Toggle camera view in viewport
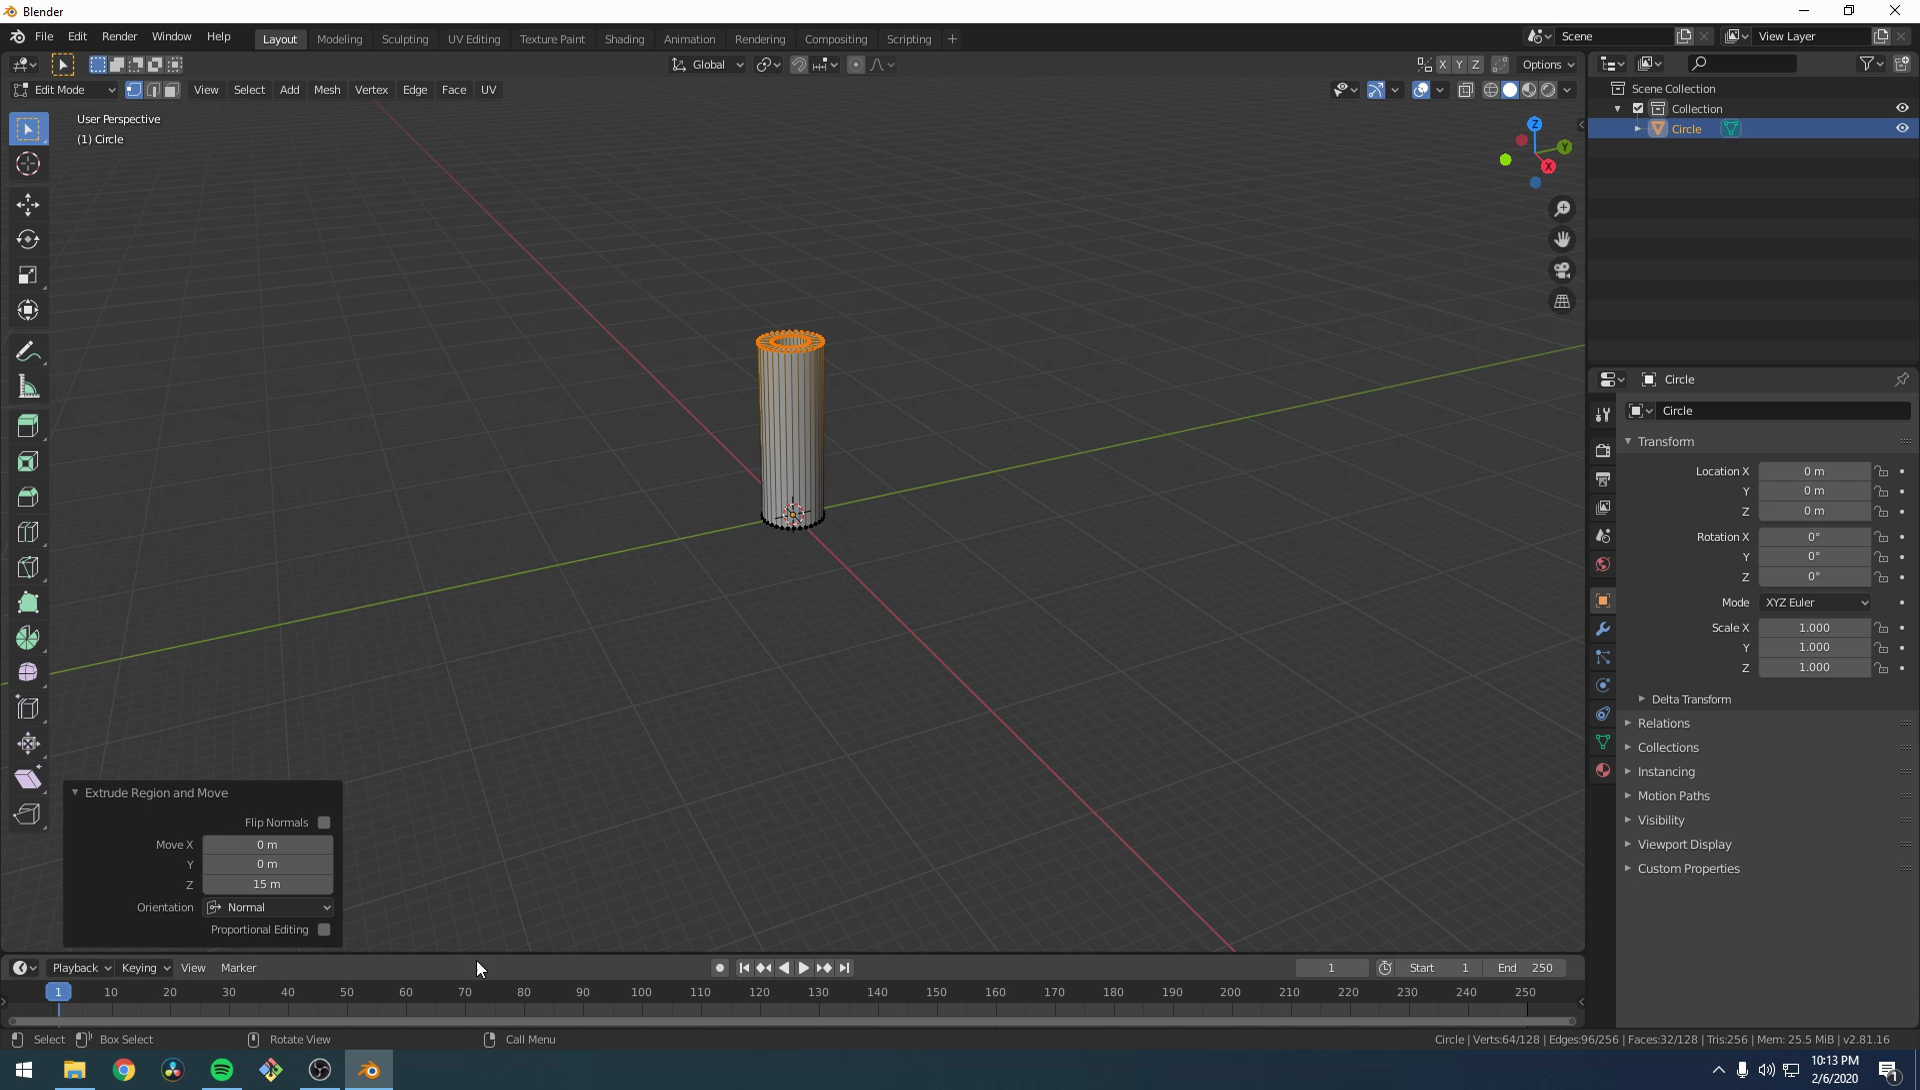Viewport: 1920px width, 1090px height. [x=1562, y=270]
